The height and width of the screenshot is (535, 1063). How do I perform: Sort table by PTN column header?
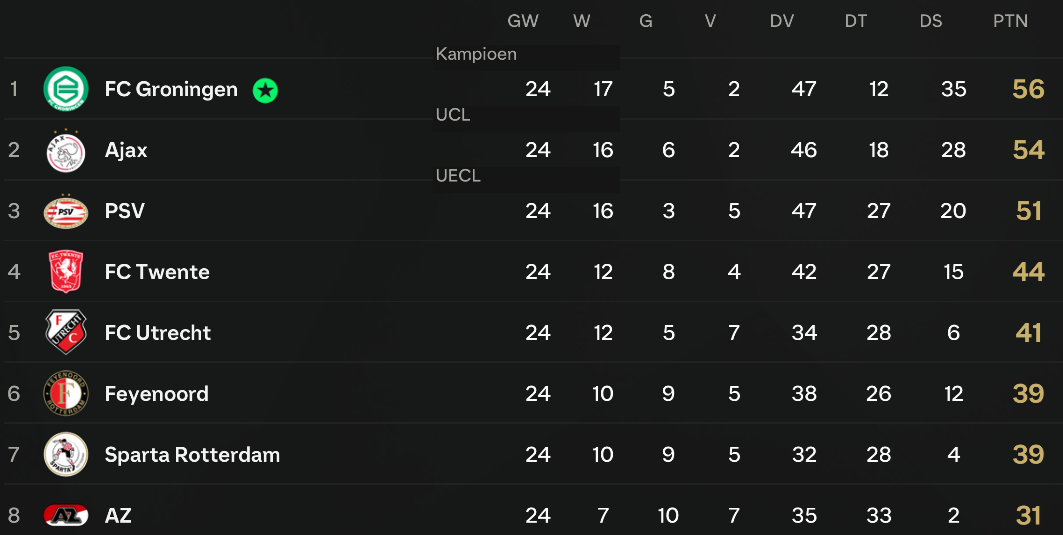pos(1010,21)
